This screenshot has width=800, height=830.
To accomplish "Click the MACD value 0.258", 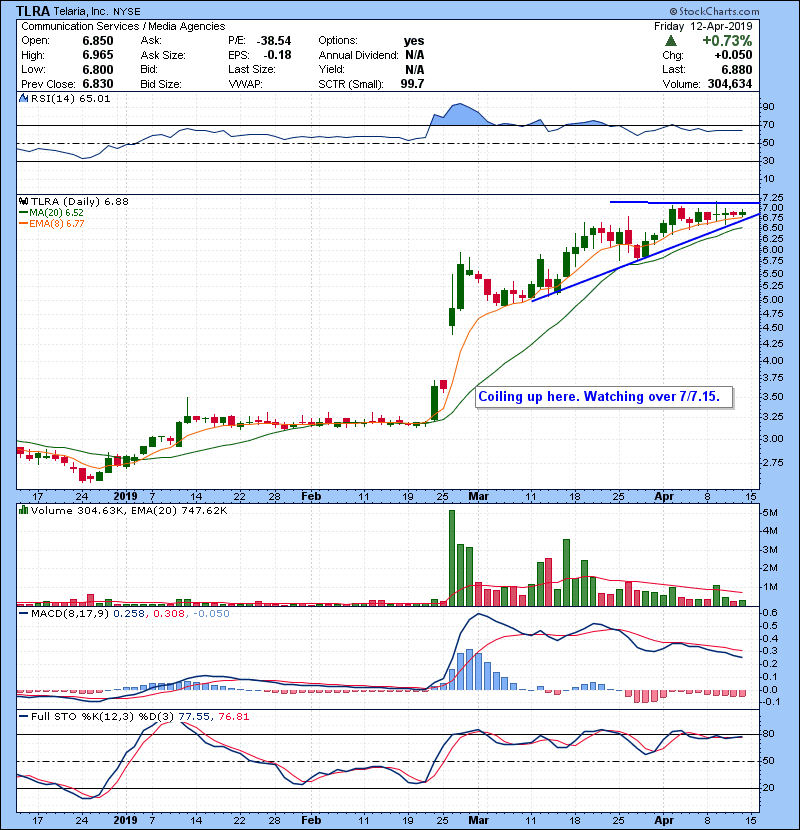I will 129,614.
